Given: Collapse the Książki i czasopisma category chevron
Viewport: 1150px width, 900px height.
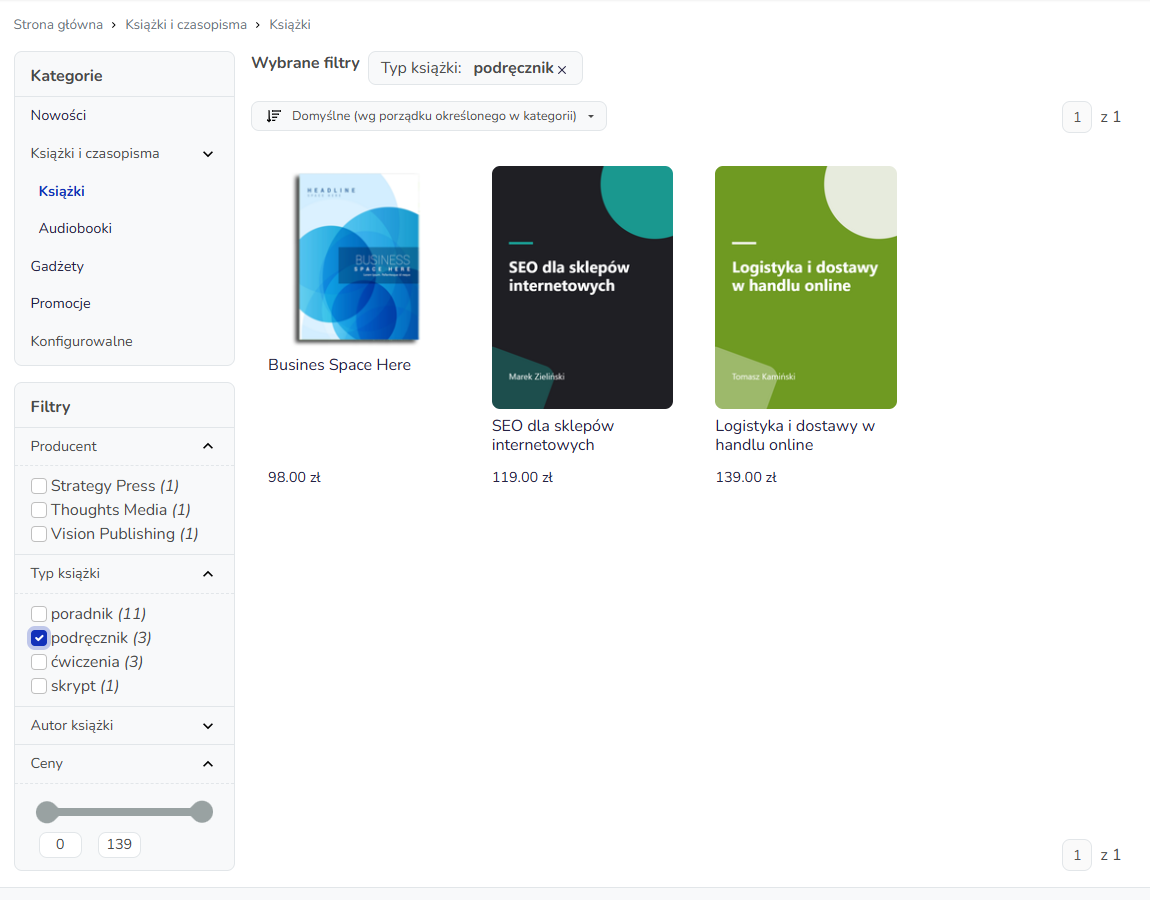Looking at the screenshot, I should (x=208, y=154).
